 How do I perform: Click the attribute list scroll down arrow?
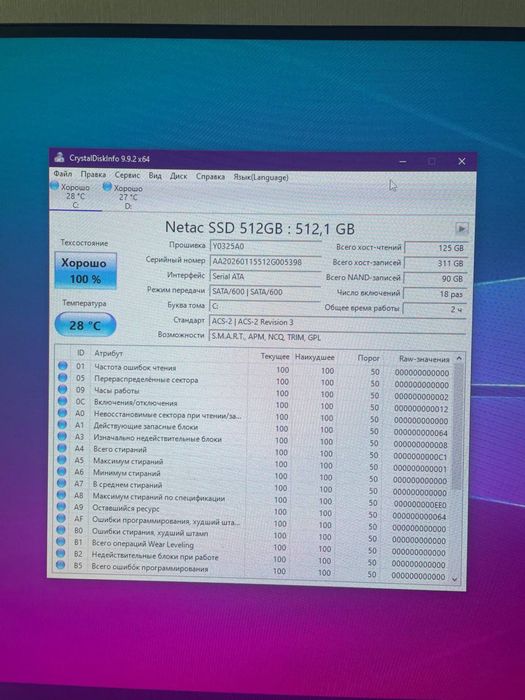coord(455,579)
